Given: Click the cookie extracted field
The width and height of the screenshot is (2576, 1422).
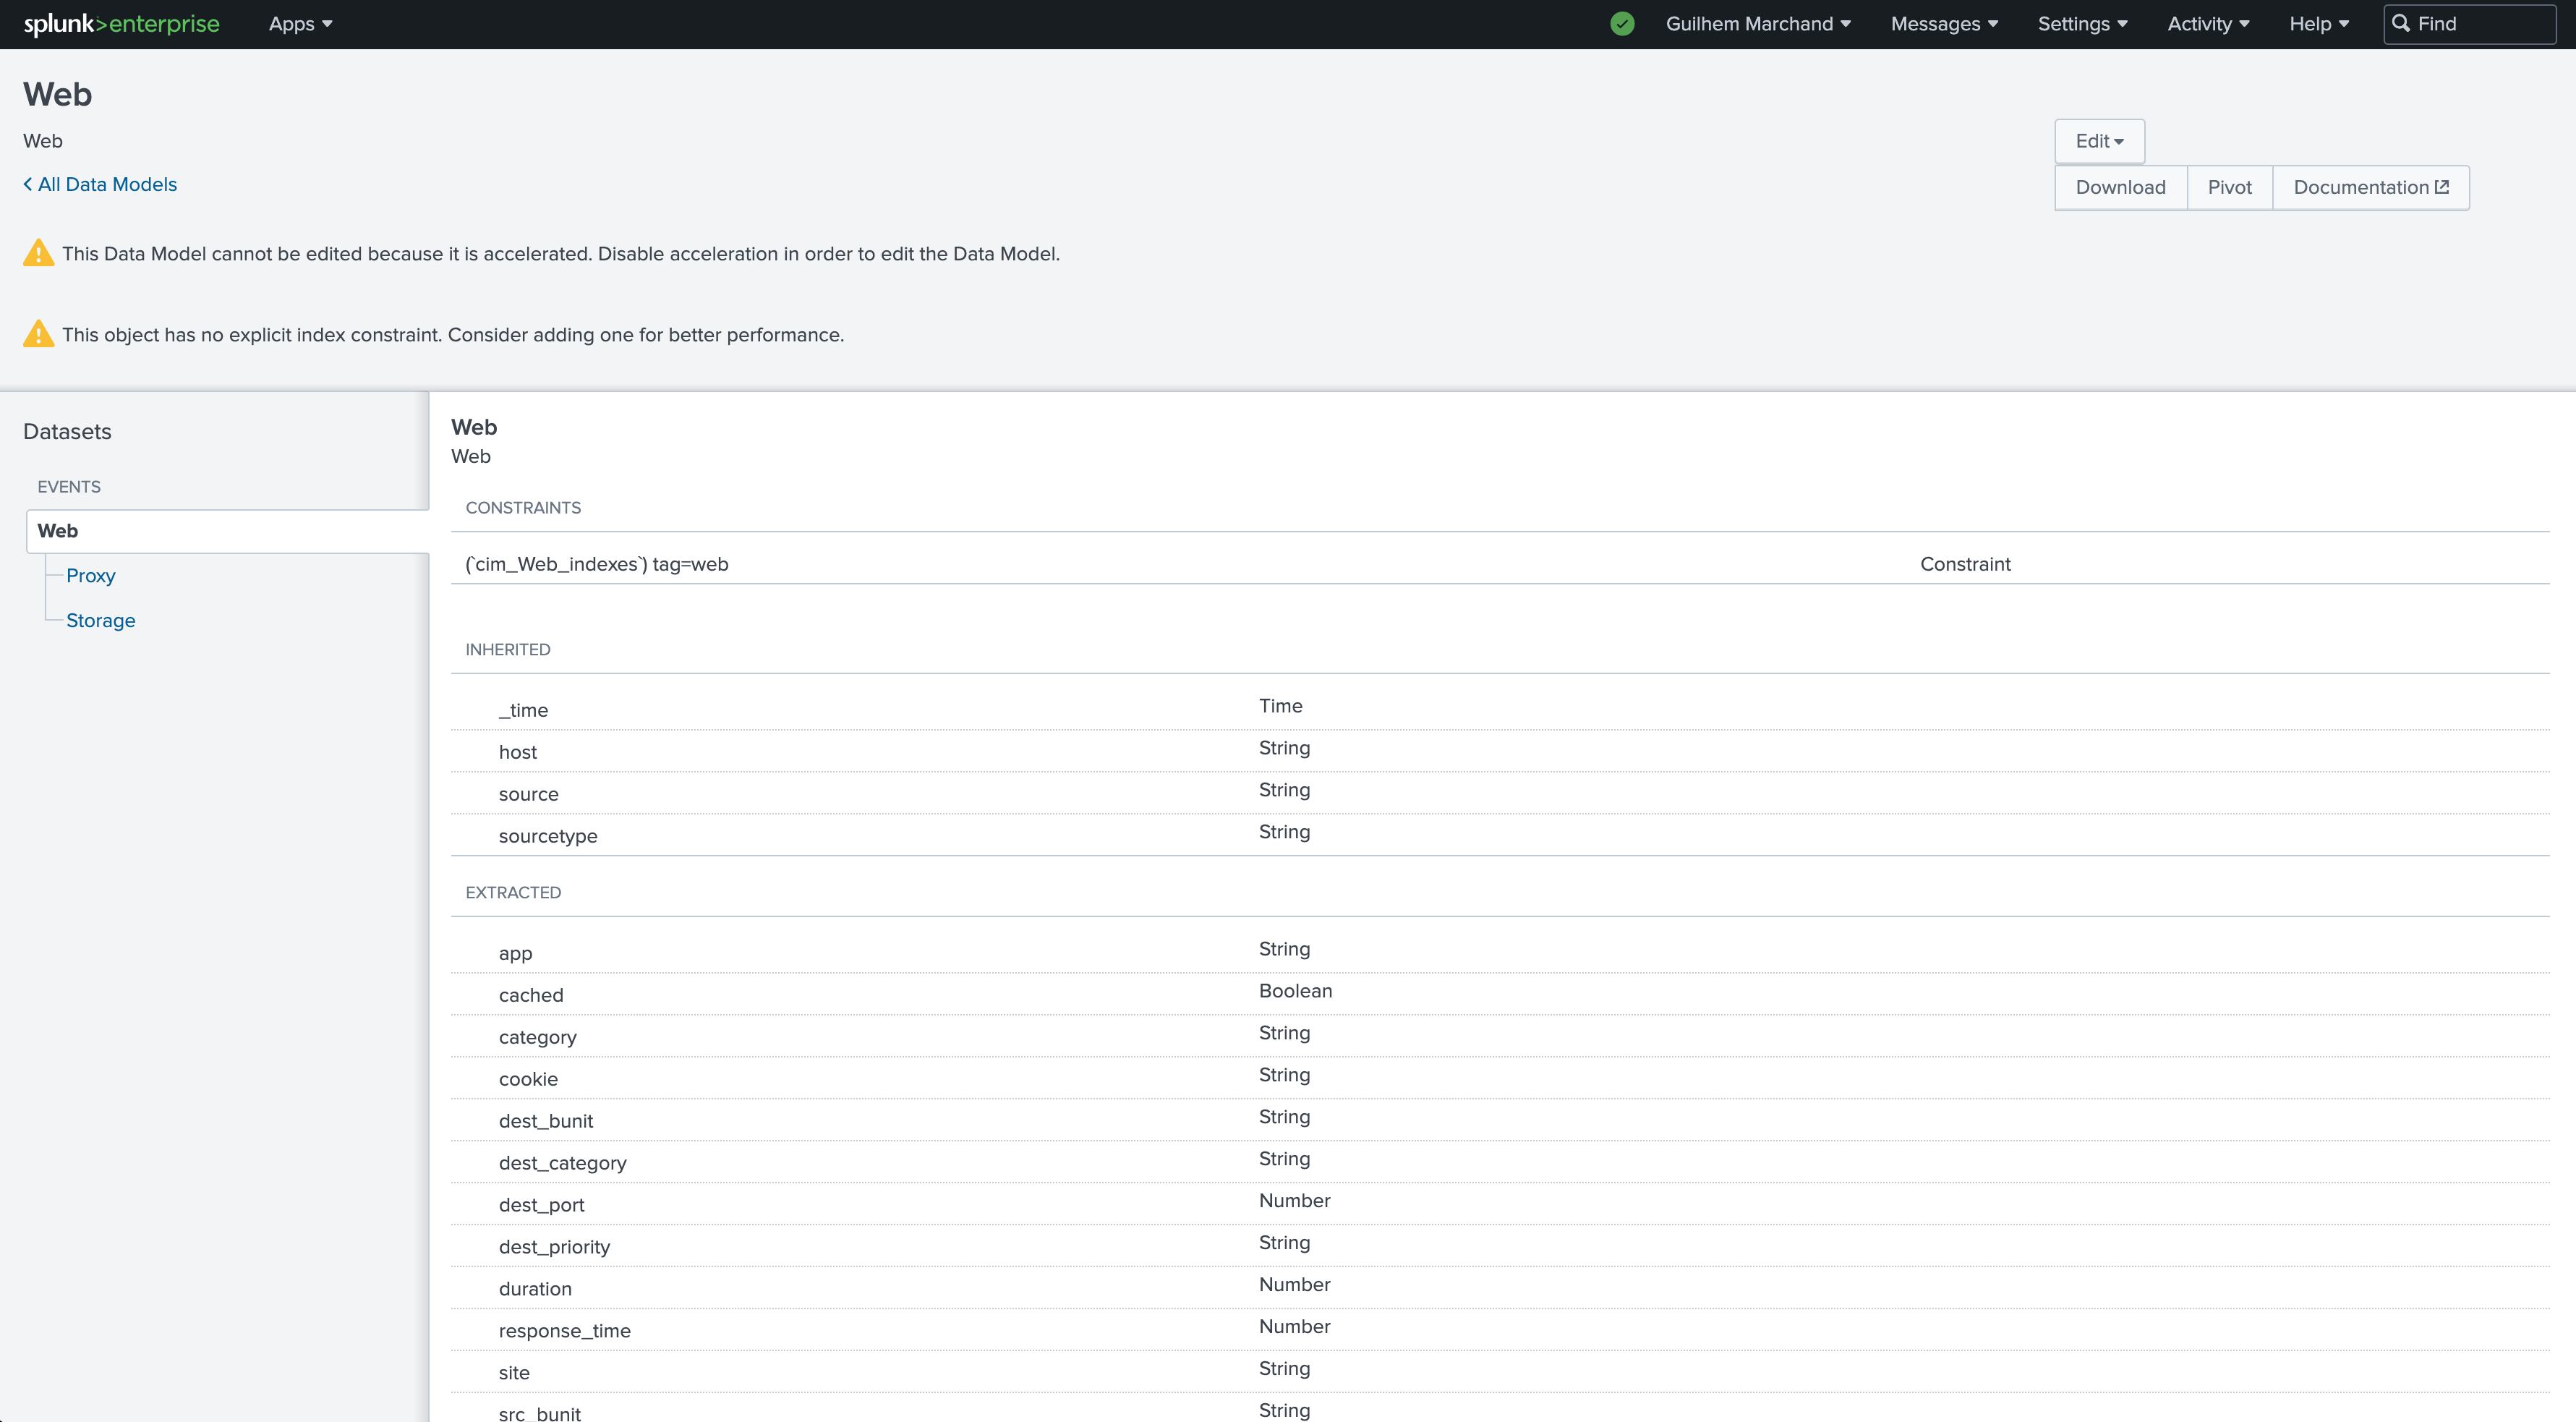Looking at the screenshot, I should (x=528, y=1079).
